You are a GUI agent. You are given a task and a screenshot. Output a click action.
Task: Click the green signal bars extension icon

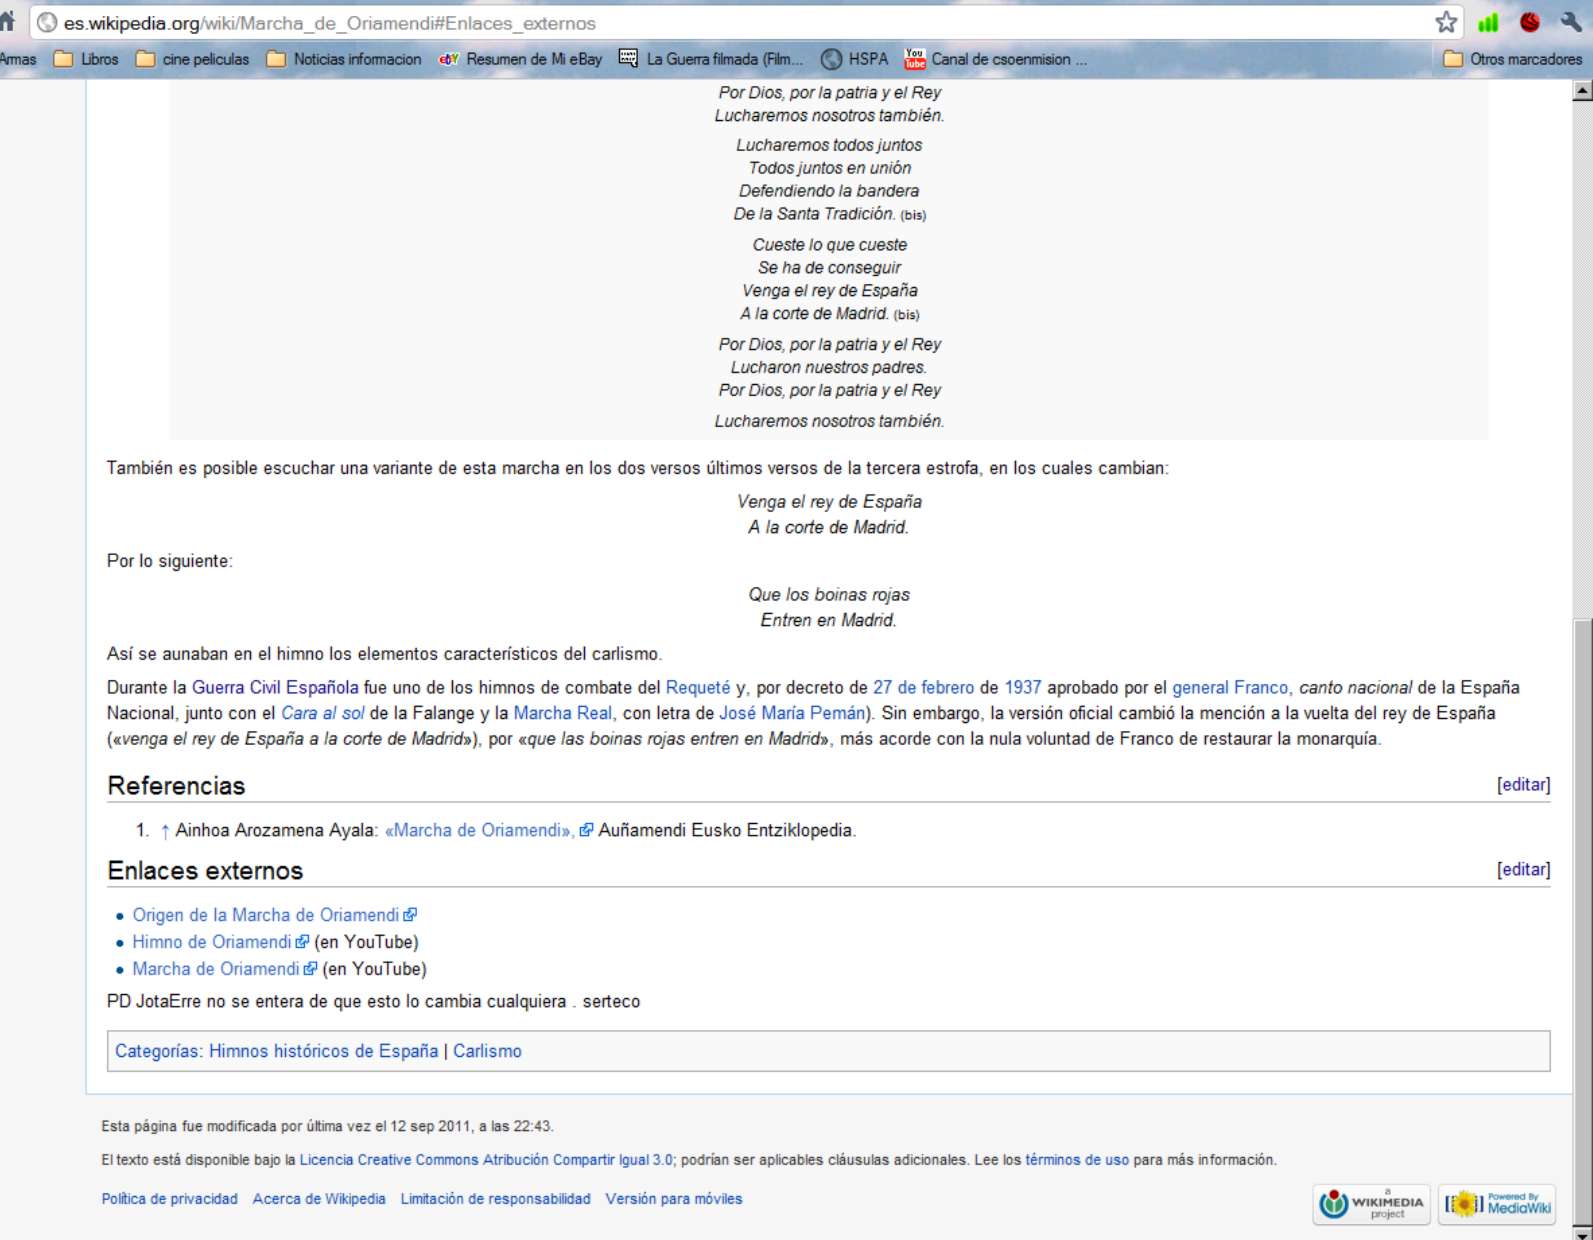(x=1489, y=22)
